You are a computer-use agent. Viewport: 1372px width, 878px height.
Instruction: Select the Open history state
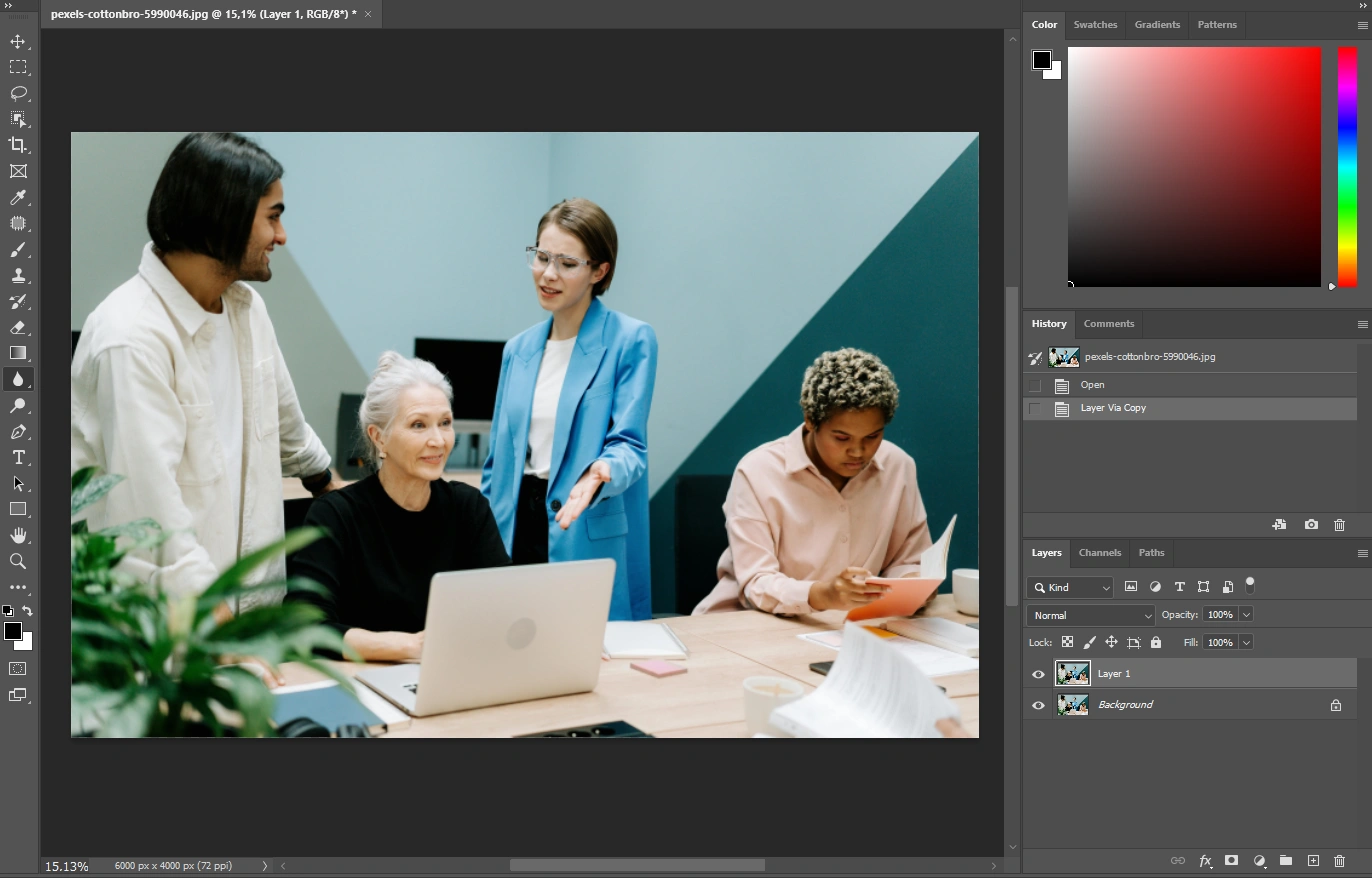click(1190, 385)
